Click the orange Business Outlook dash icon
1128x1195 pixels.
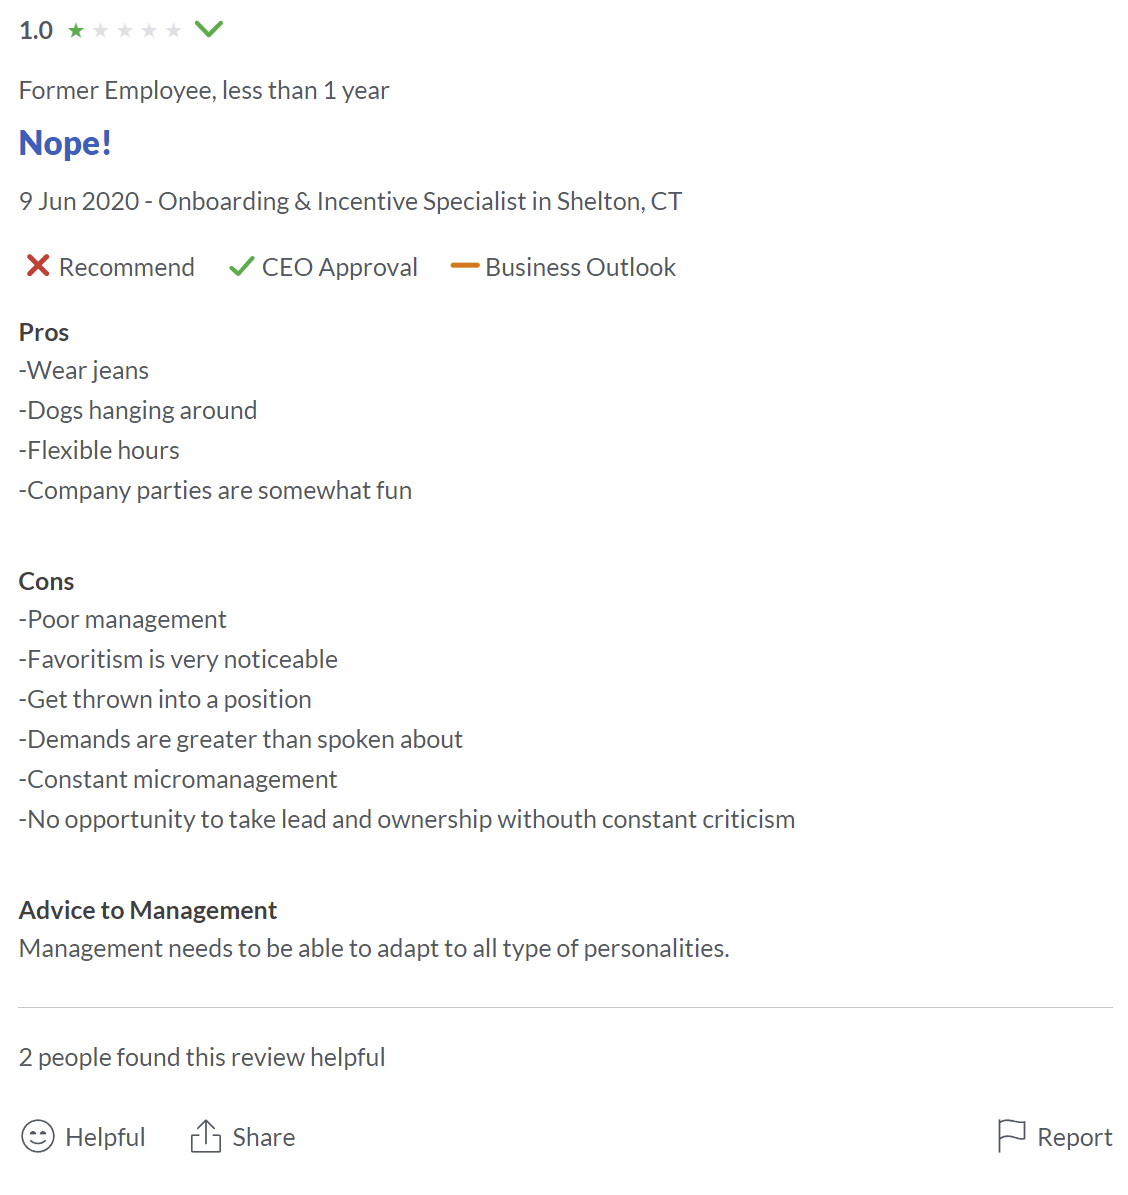pyautogui.click(x=464, y=265)
